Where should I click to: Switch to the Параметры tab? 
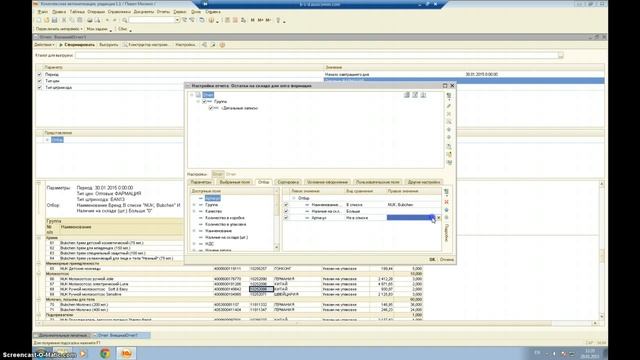click(201, 182)
